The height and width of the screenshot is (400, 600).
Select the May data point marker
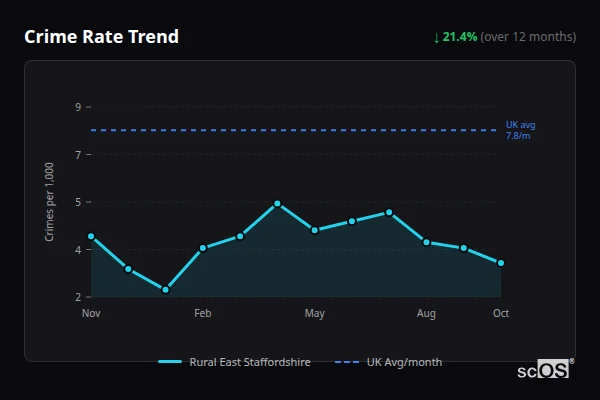pyautogui.click(x=315, y=230)
